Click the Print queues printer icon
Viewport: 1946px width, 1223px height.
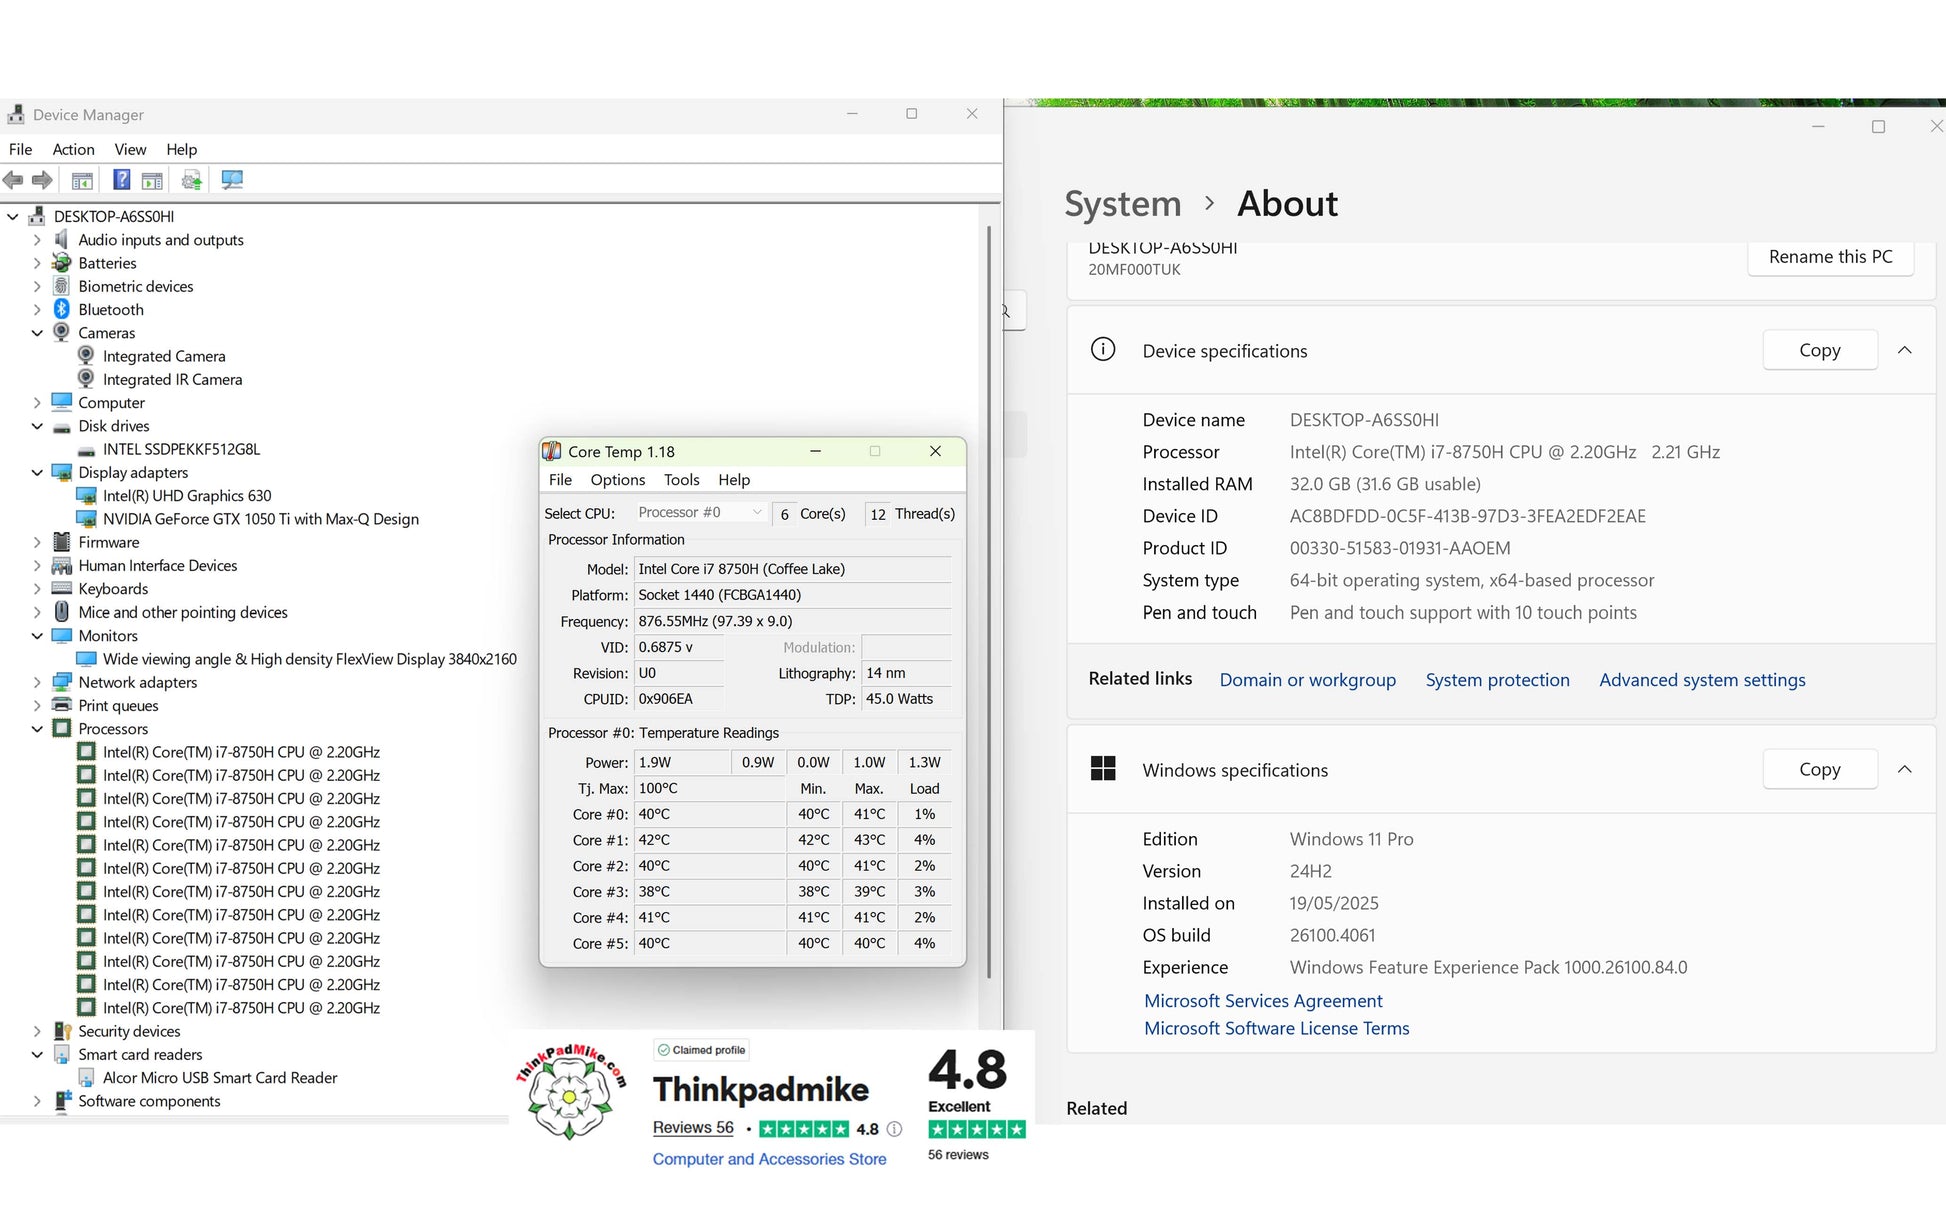62,705
